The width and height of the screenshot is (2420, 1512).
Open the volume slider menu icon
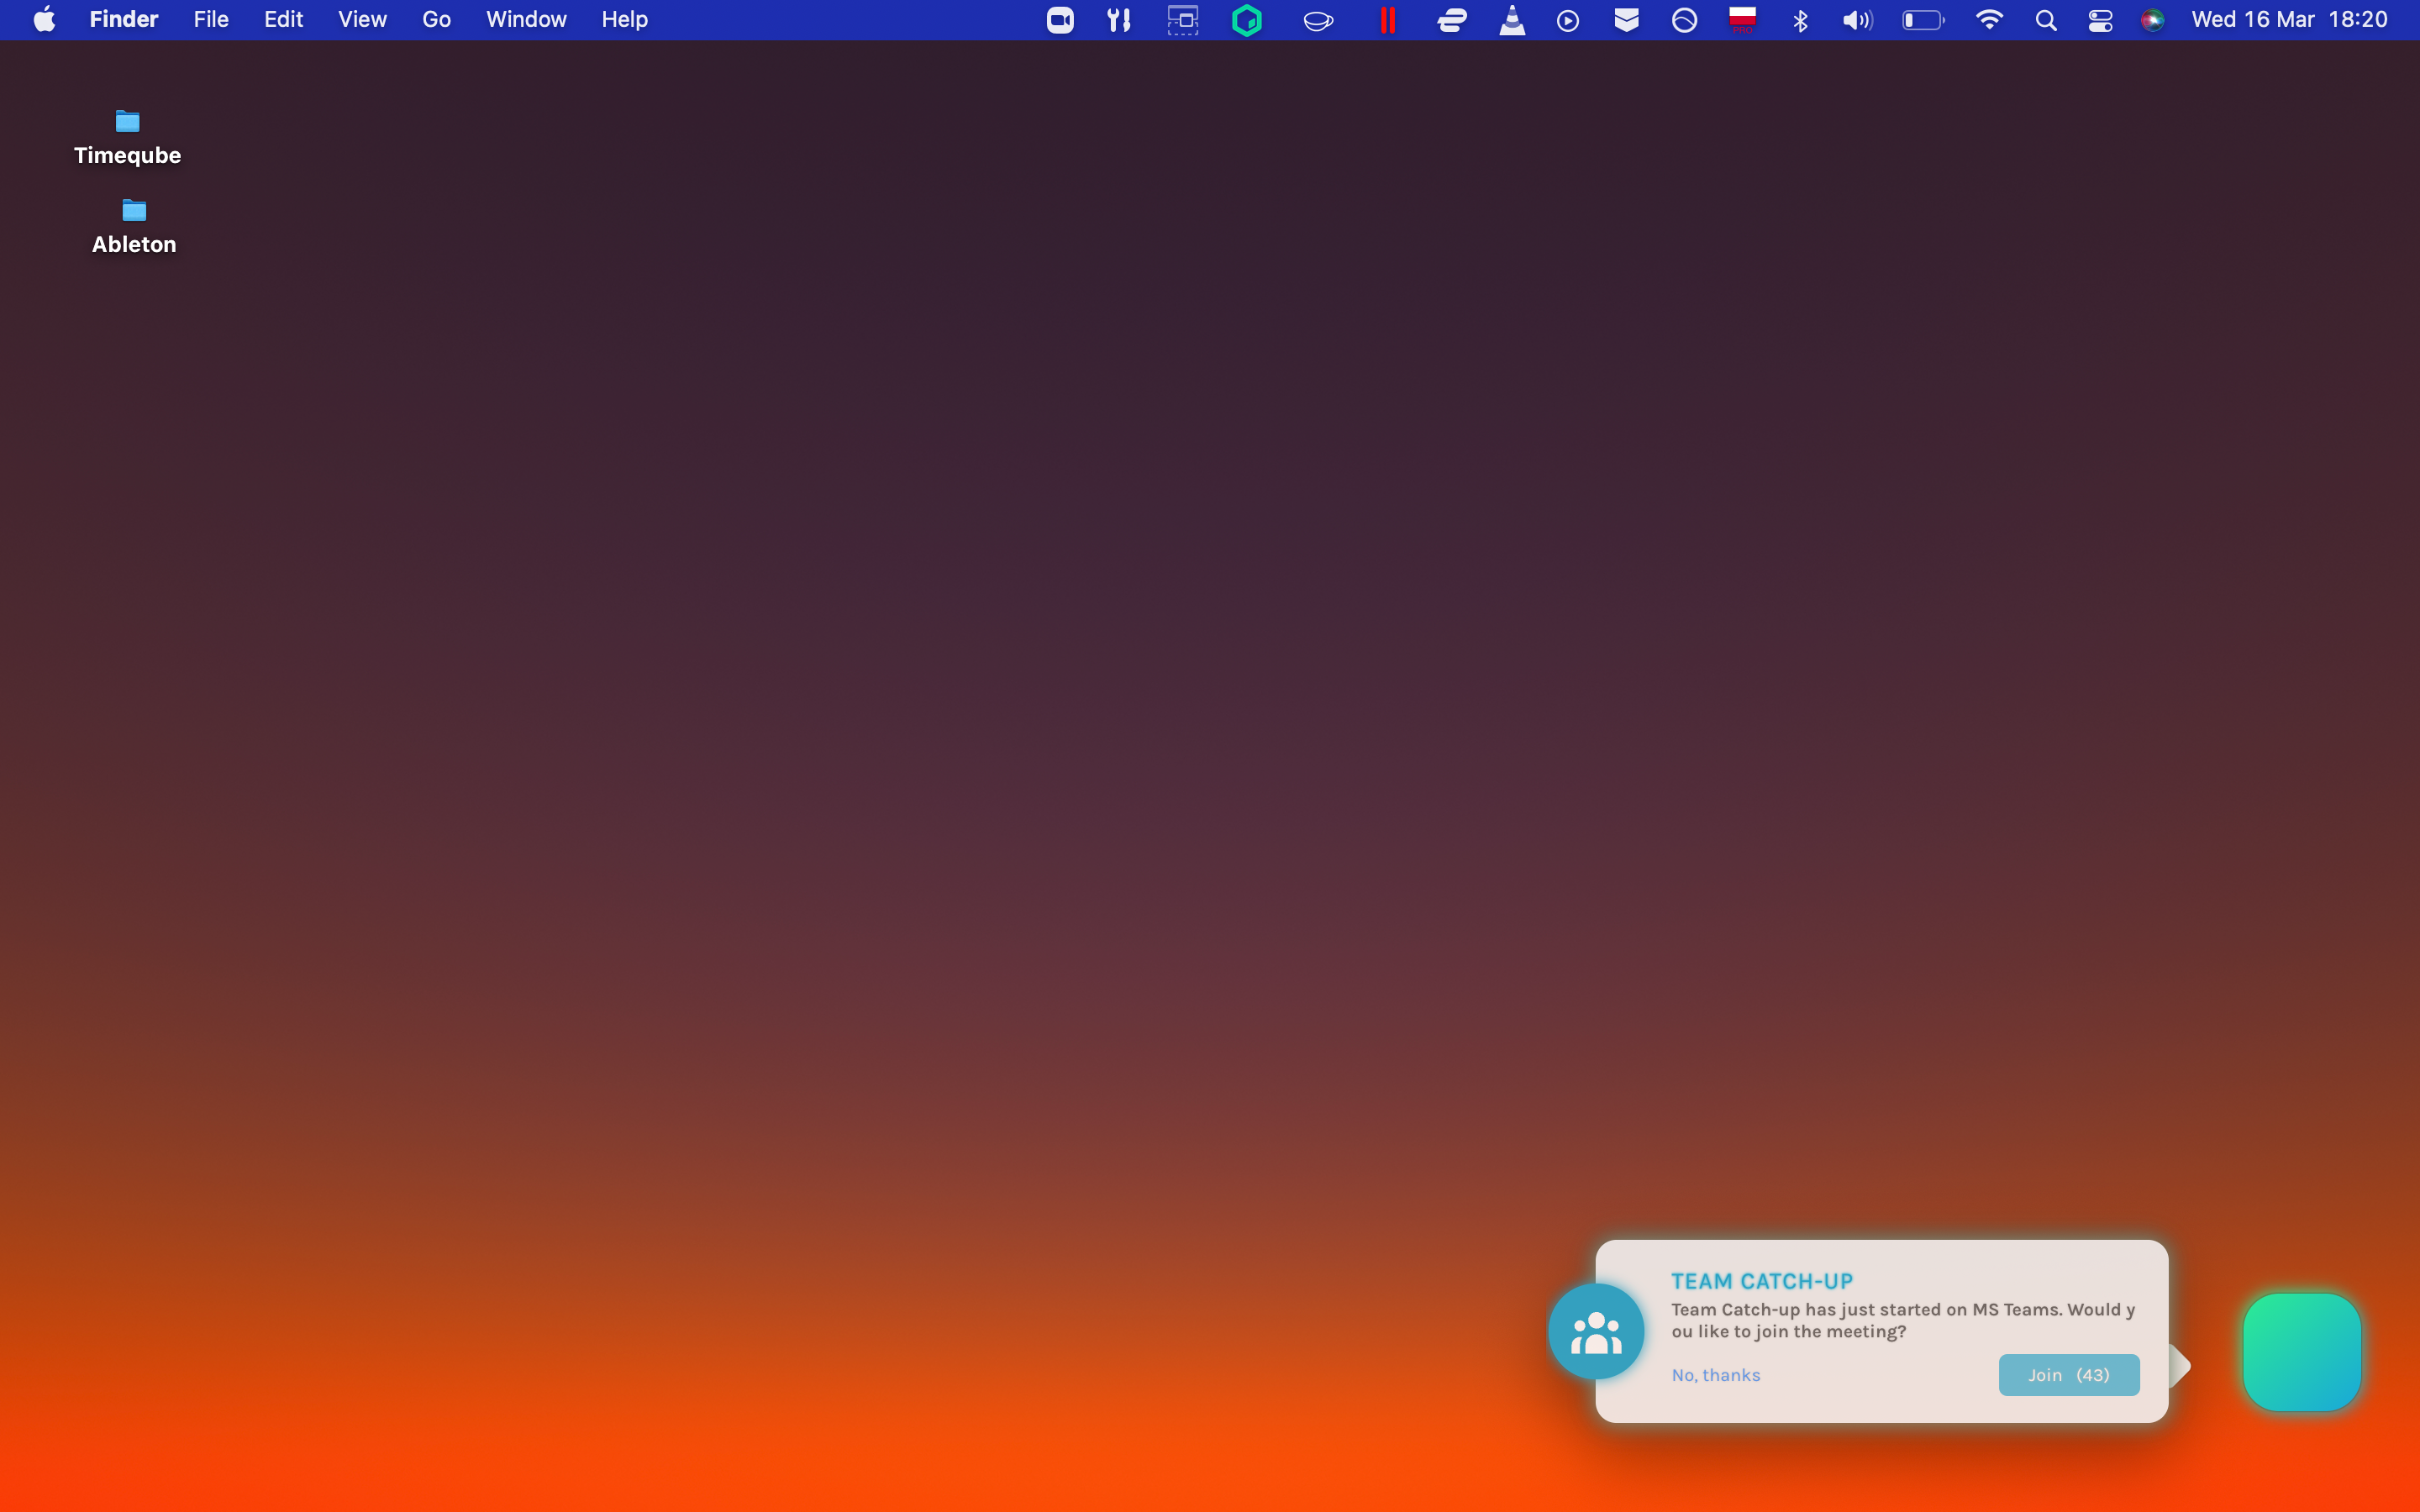click(1857, 20)
